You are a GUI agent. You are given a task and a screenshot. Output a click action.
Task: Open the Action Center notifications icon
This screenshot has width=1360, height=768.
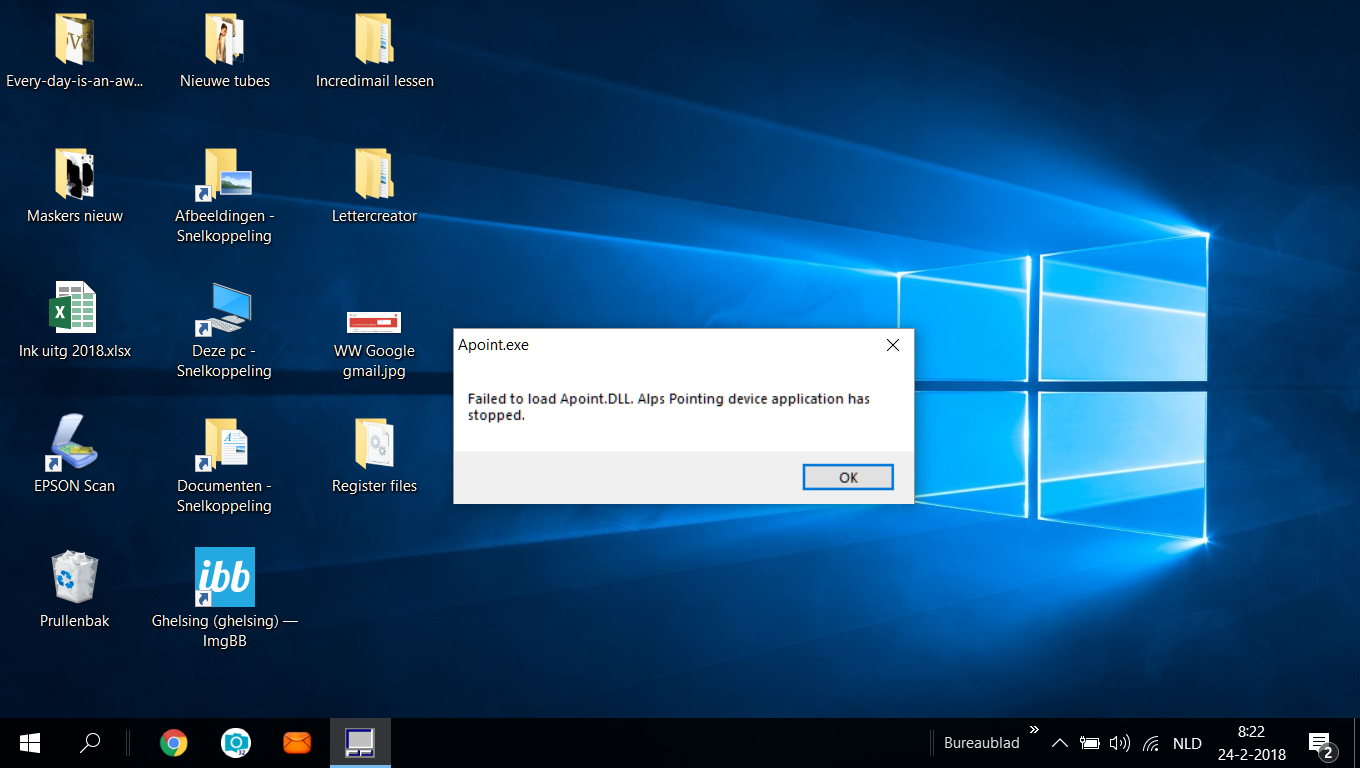click(x=1321, y=743)
